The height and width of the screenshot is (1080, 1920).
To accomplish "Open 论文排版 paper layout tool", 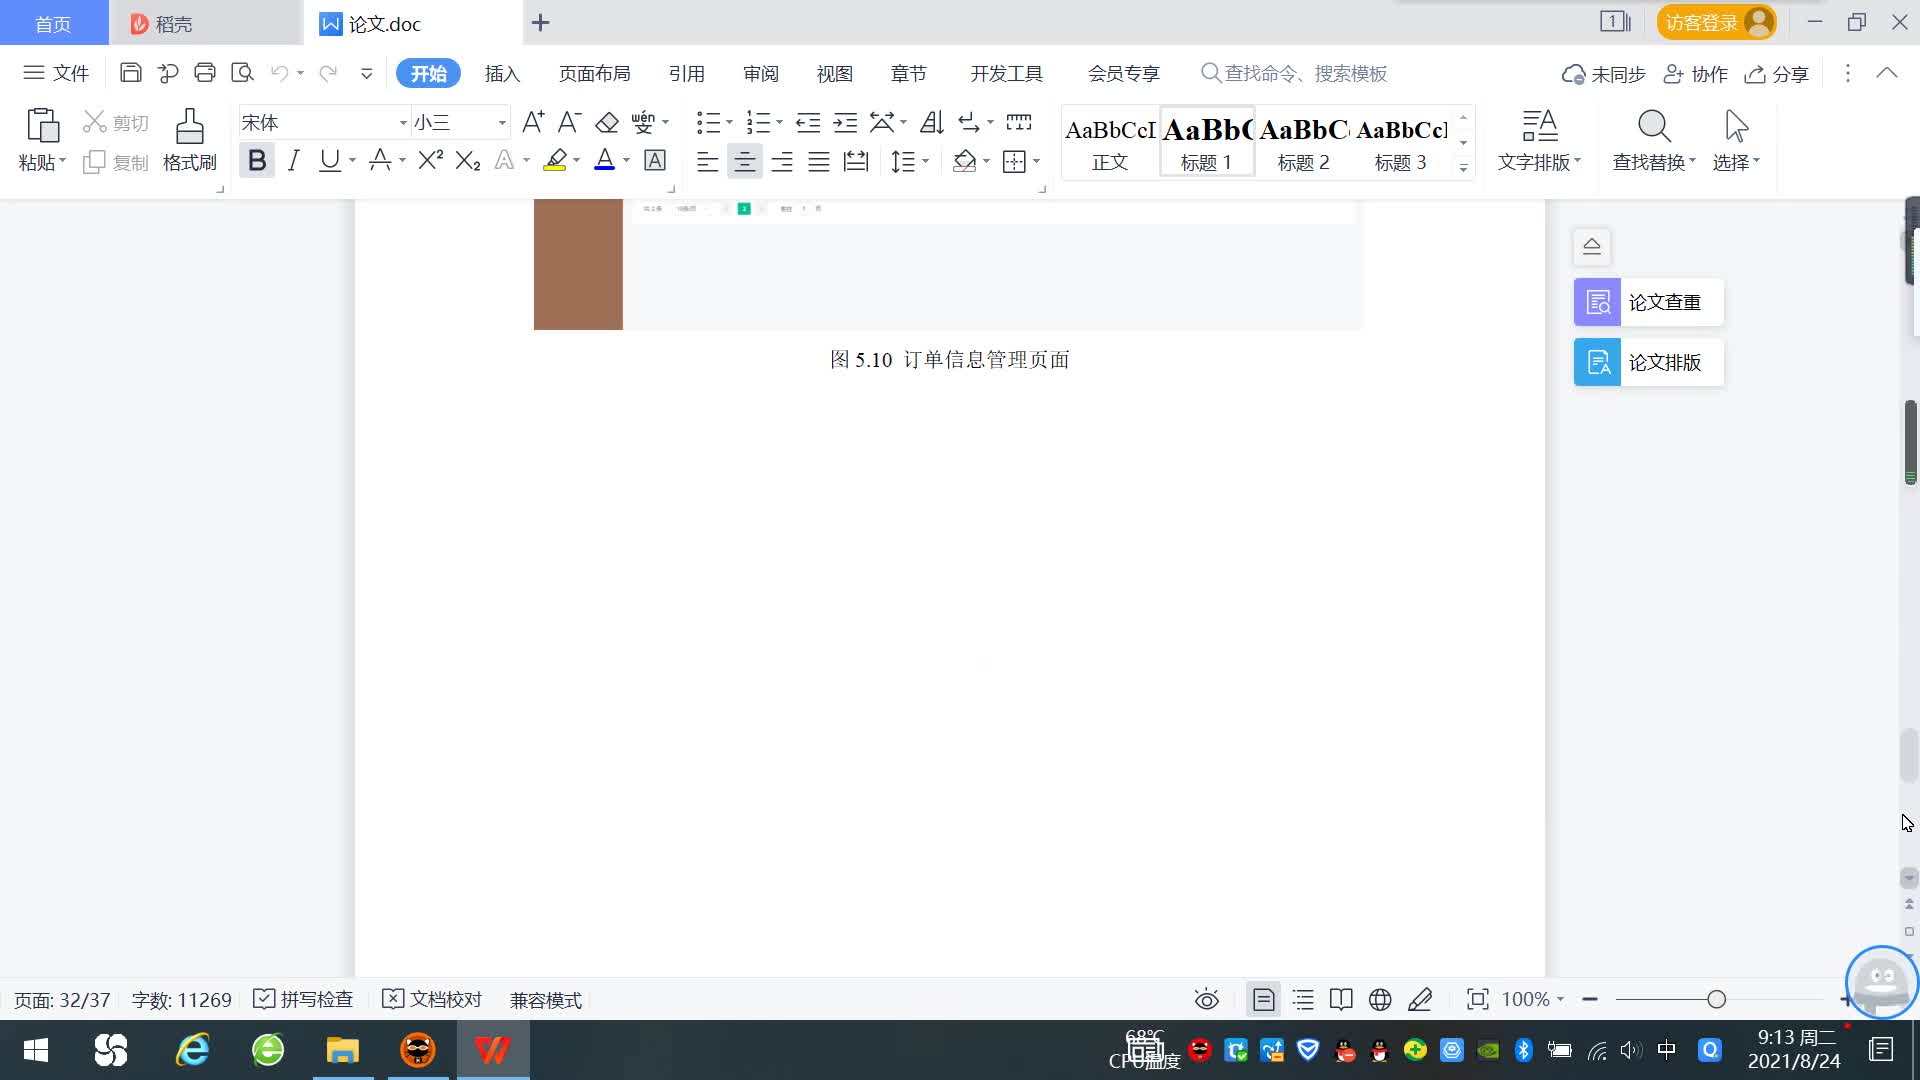I will (x=1648, y=362).
